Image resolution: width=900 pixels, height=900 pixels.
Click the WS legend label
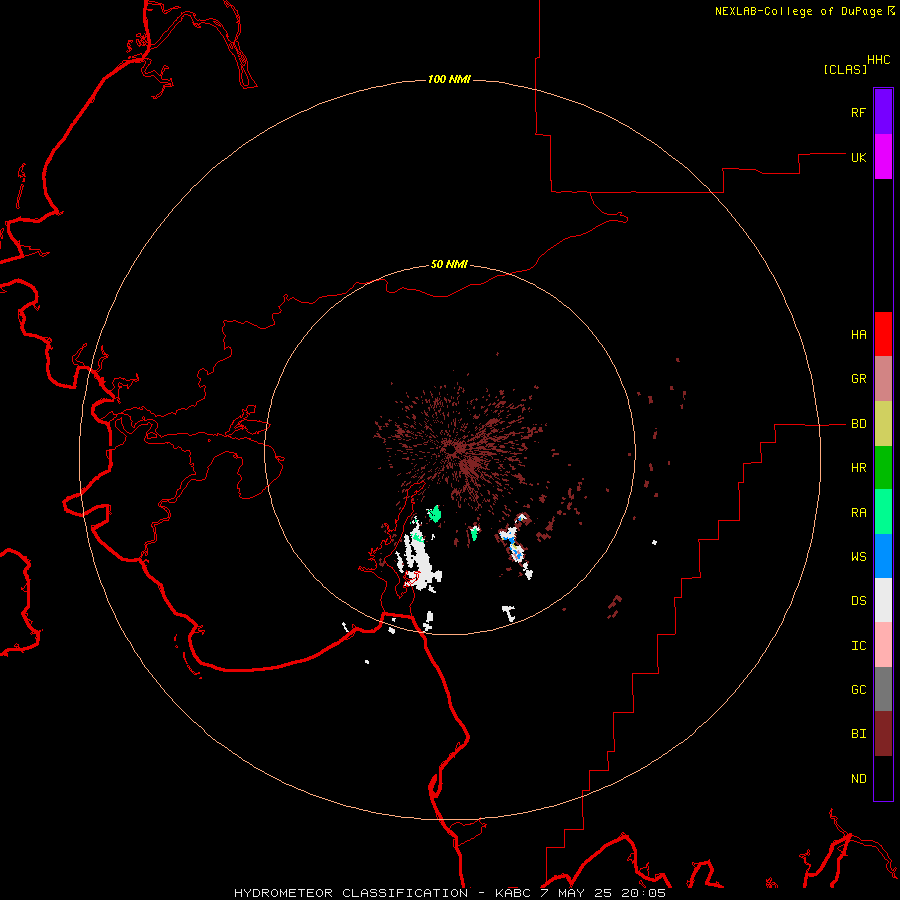858,557
